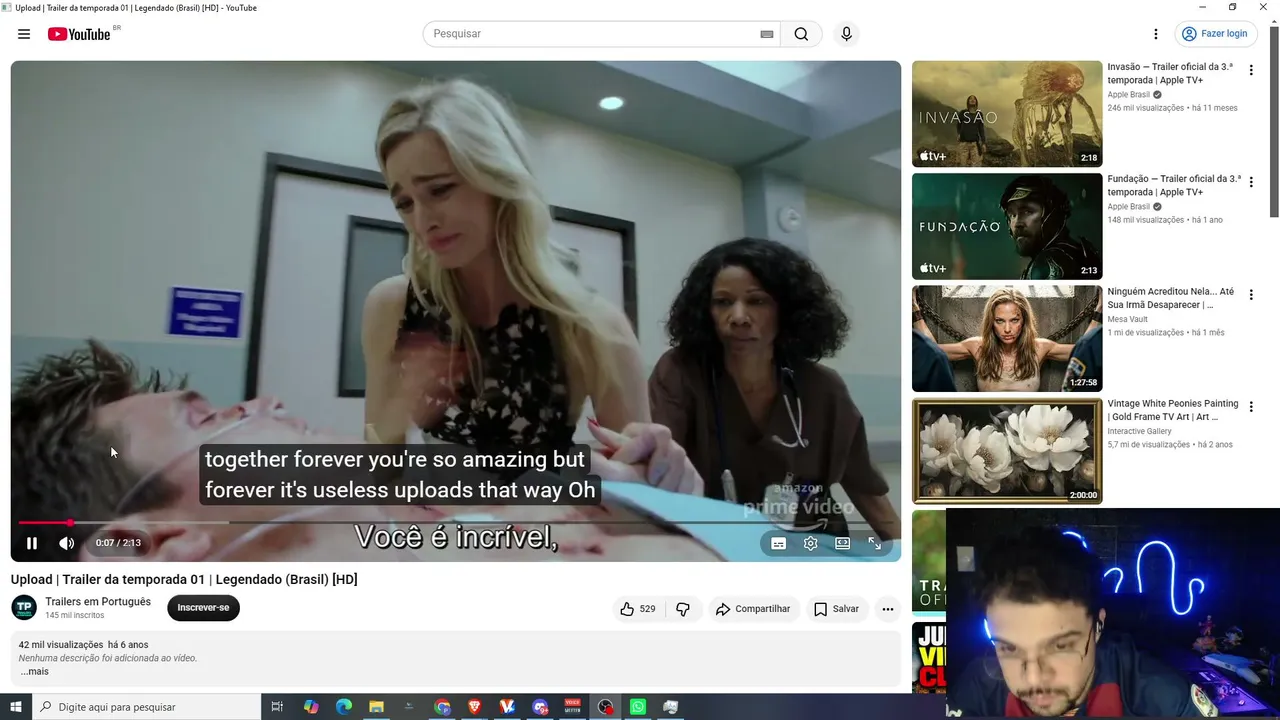Switch to OBS Studio on the taskbar
Viewport: 1280px width, 720px height.
click(605, 707)
